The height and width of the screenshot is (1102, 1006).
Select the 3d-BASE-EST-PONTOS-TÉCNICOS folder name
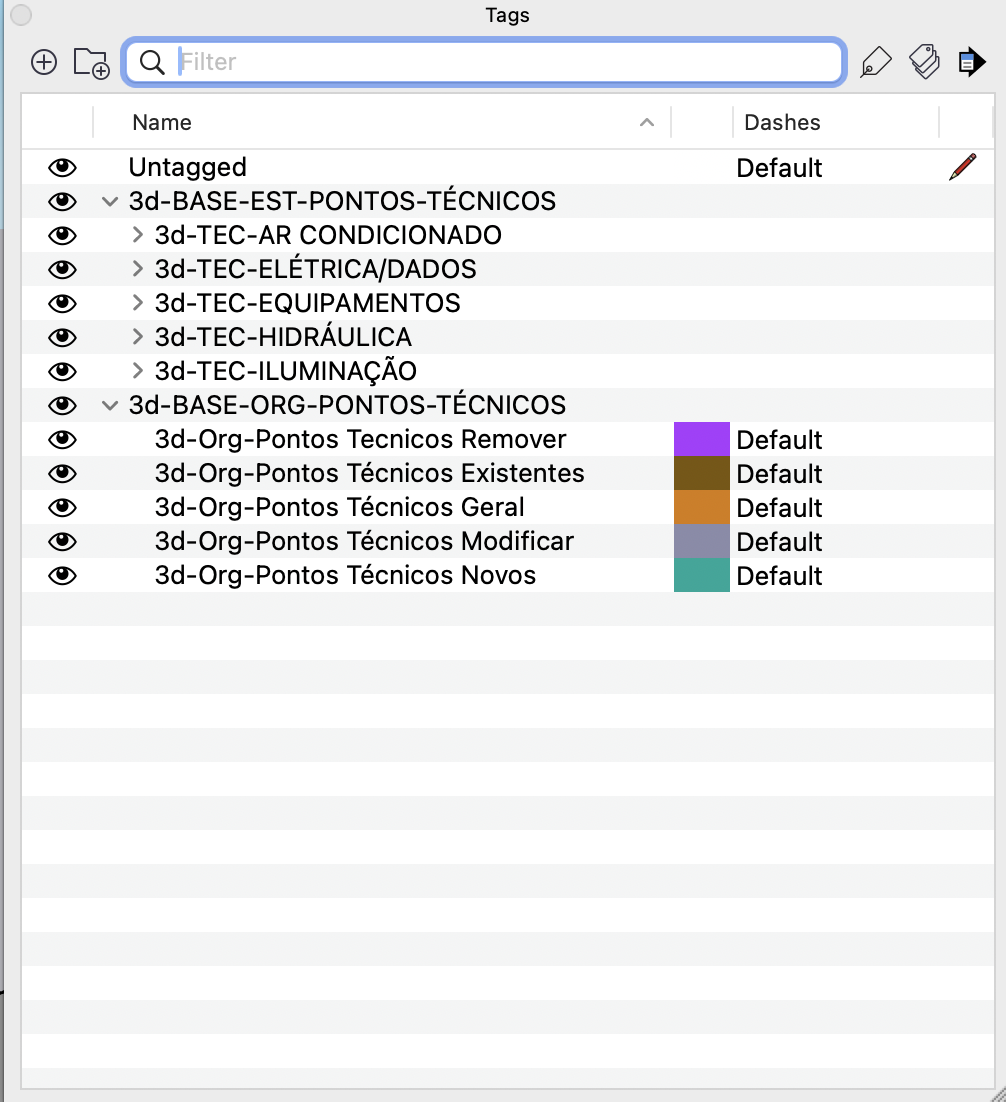click(342, 201)
